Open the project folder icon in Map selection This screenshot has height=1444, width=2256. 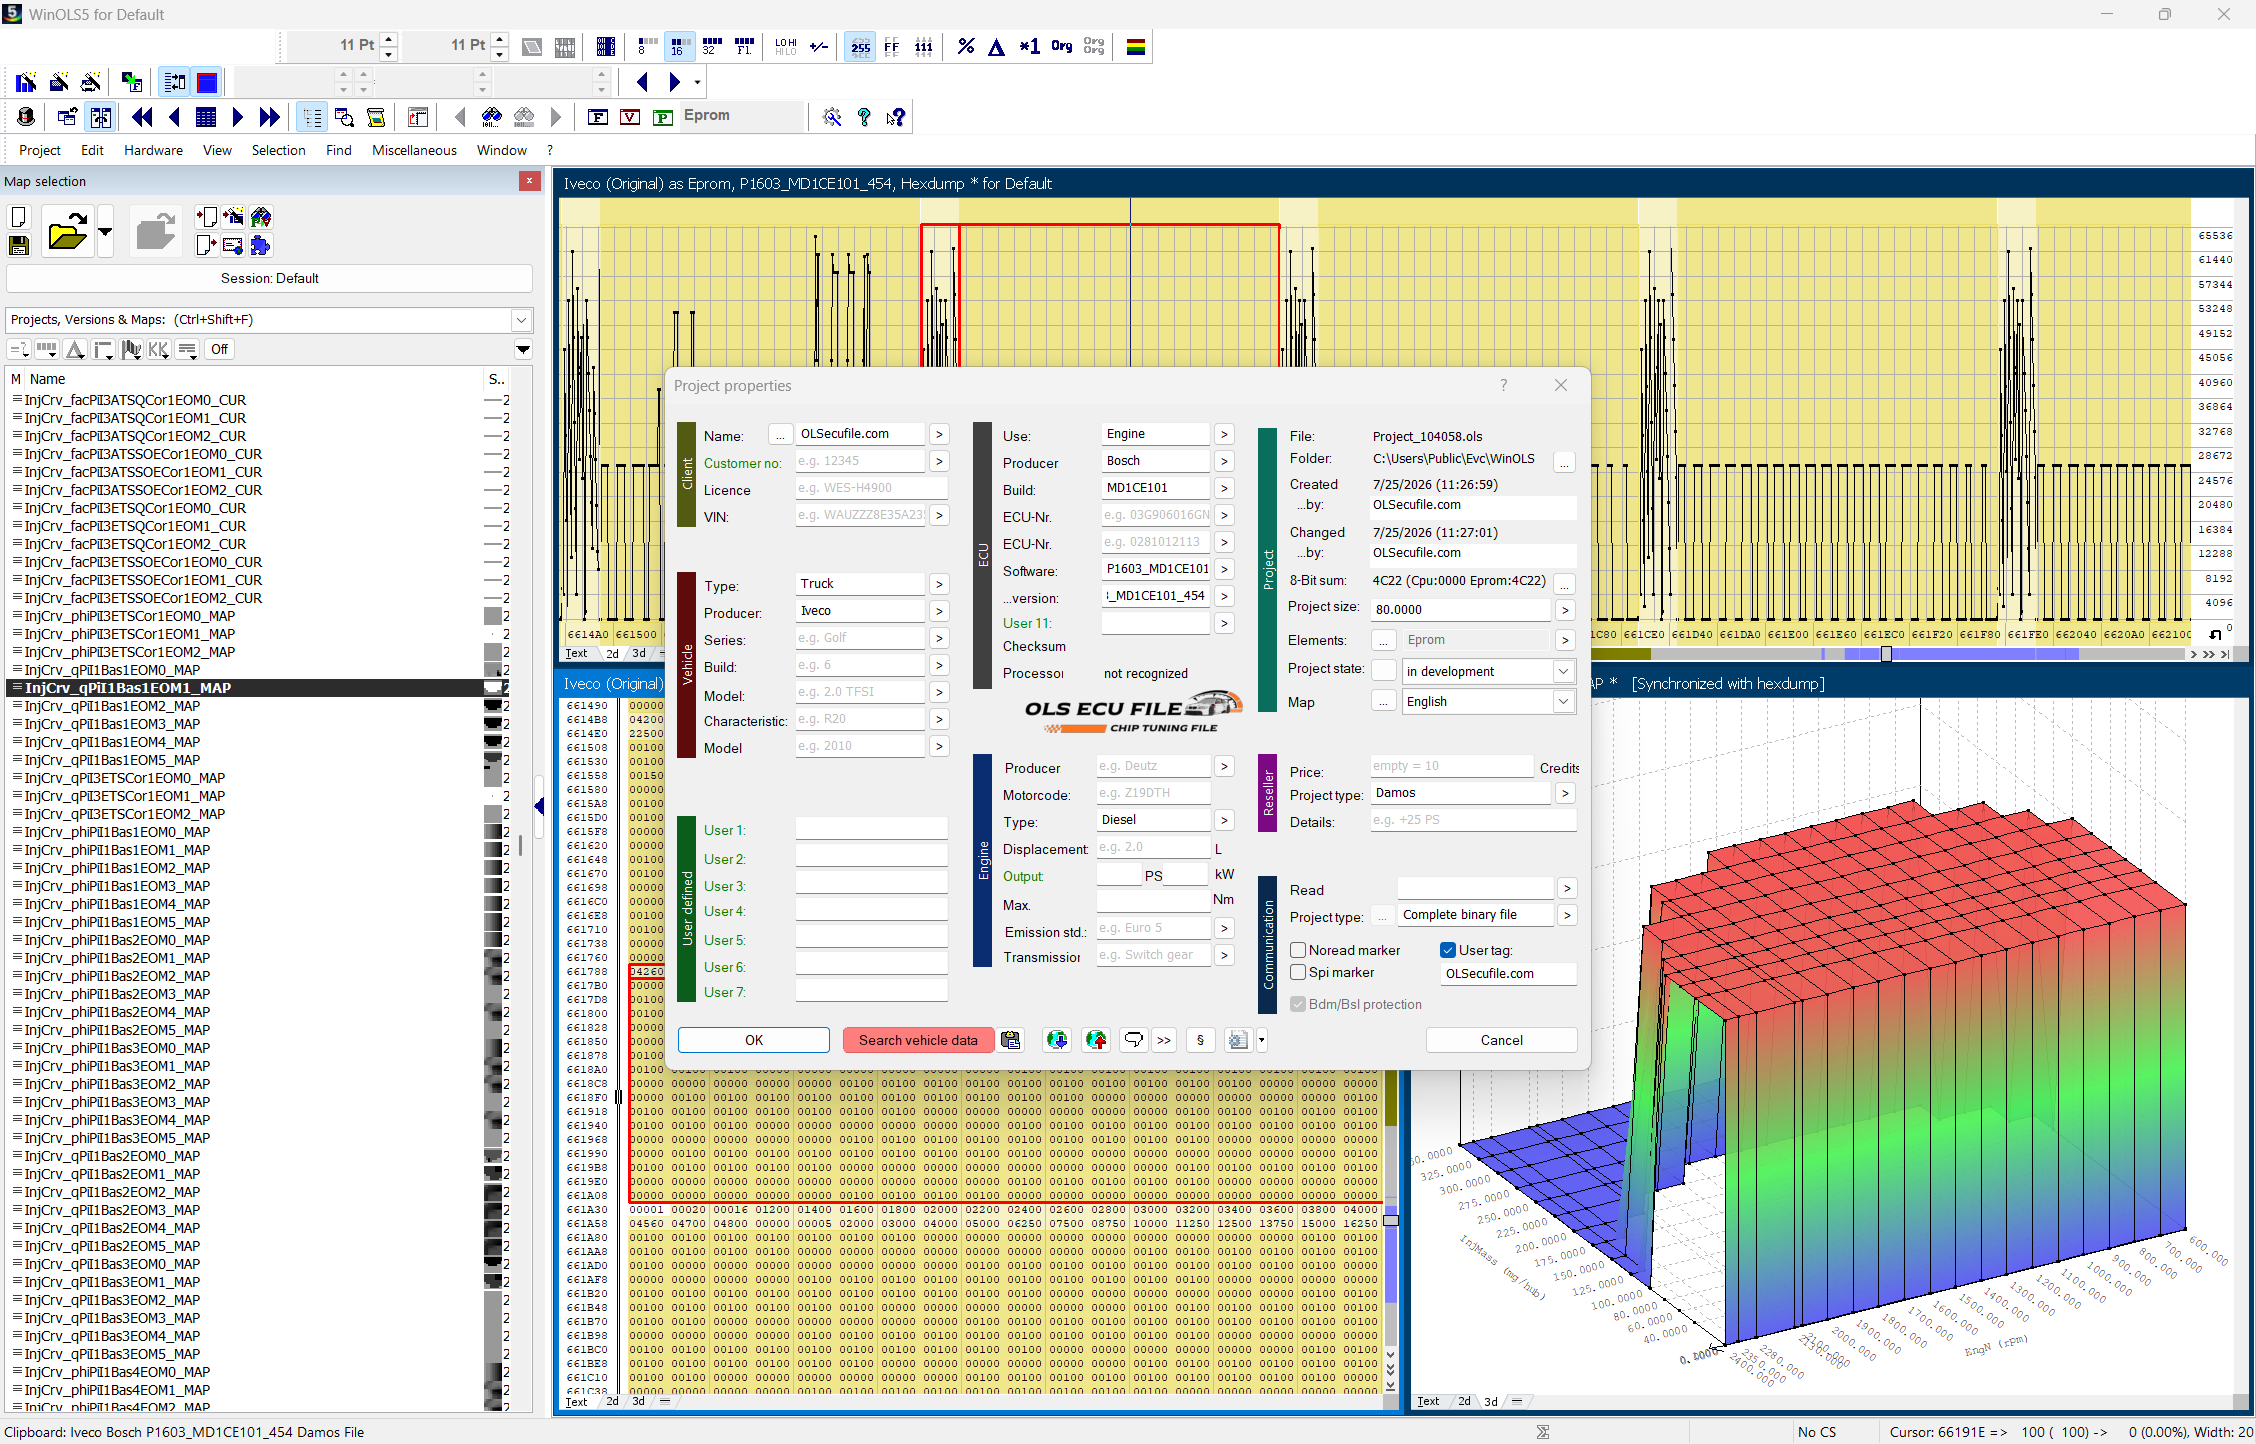[x=67, y=233]
